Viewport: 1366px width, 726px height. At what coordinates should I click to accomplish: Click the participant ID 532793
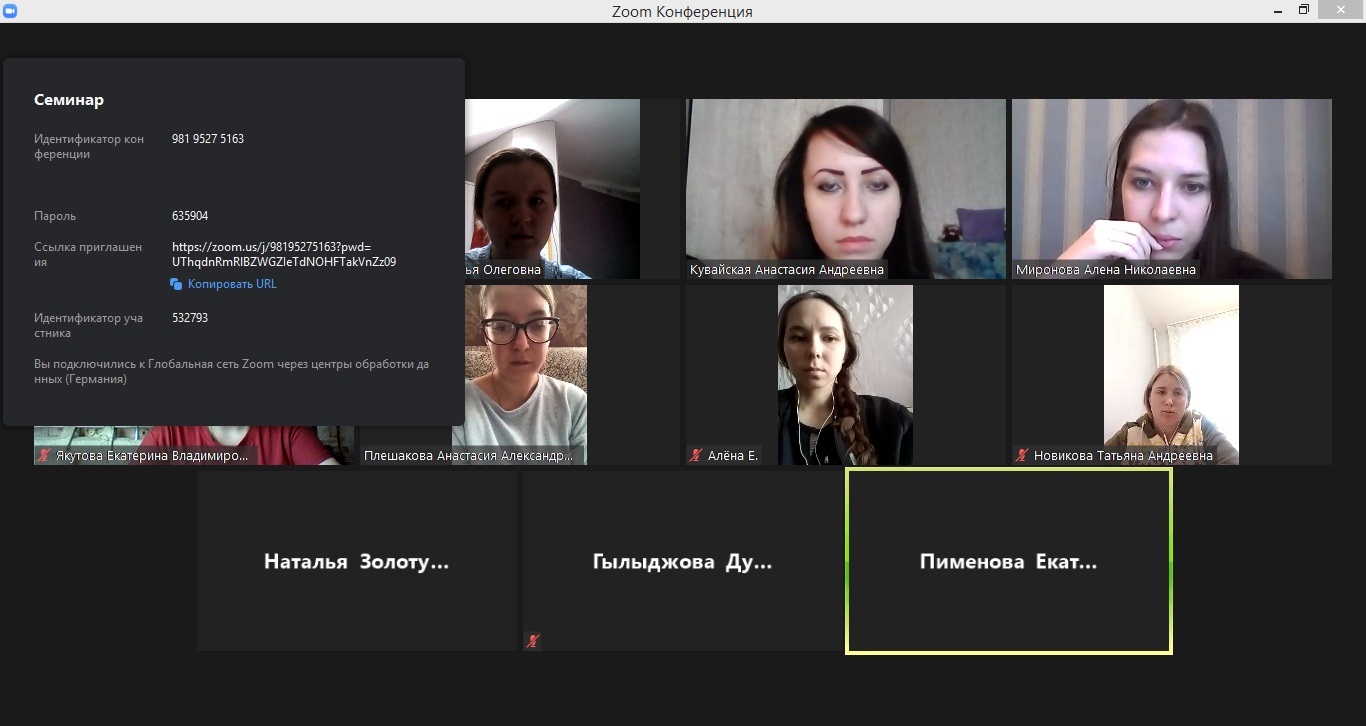click(190, 318)
